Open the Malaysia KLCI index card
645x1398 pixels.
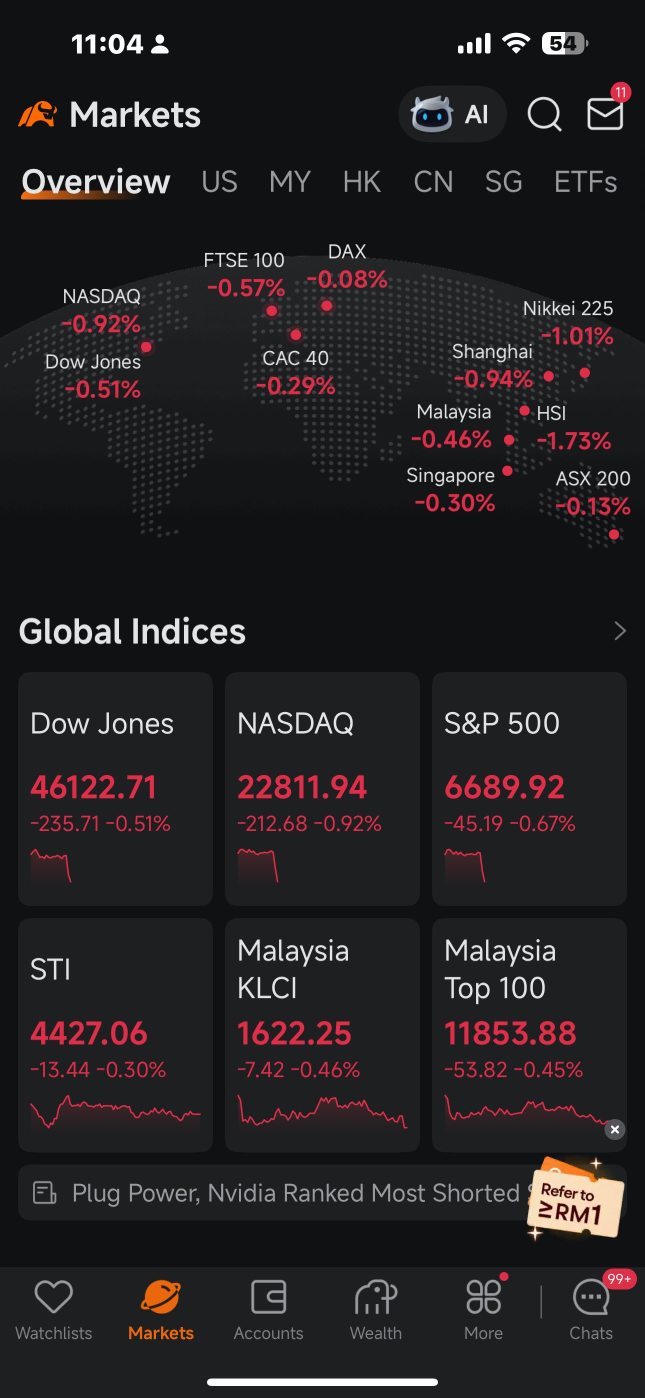tap(322, 1034)
